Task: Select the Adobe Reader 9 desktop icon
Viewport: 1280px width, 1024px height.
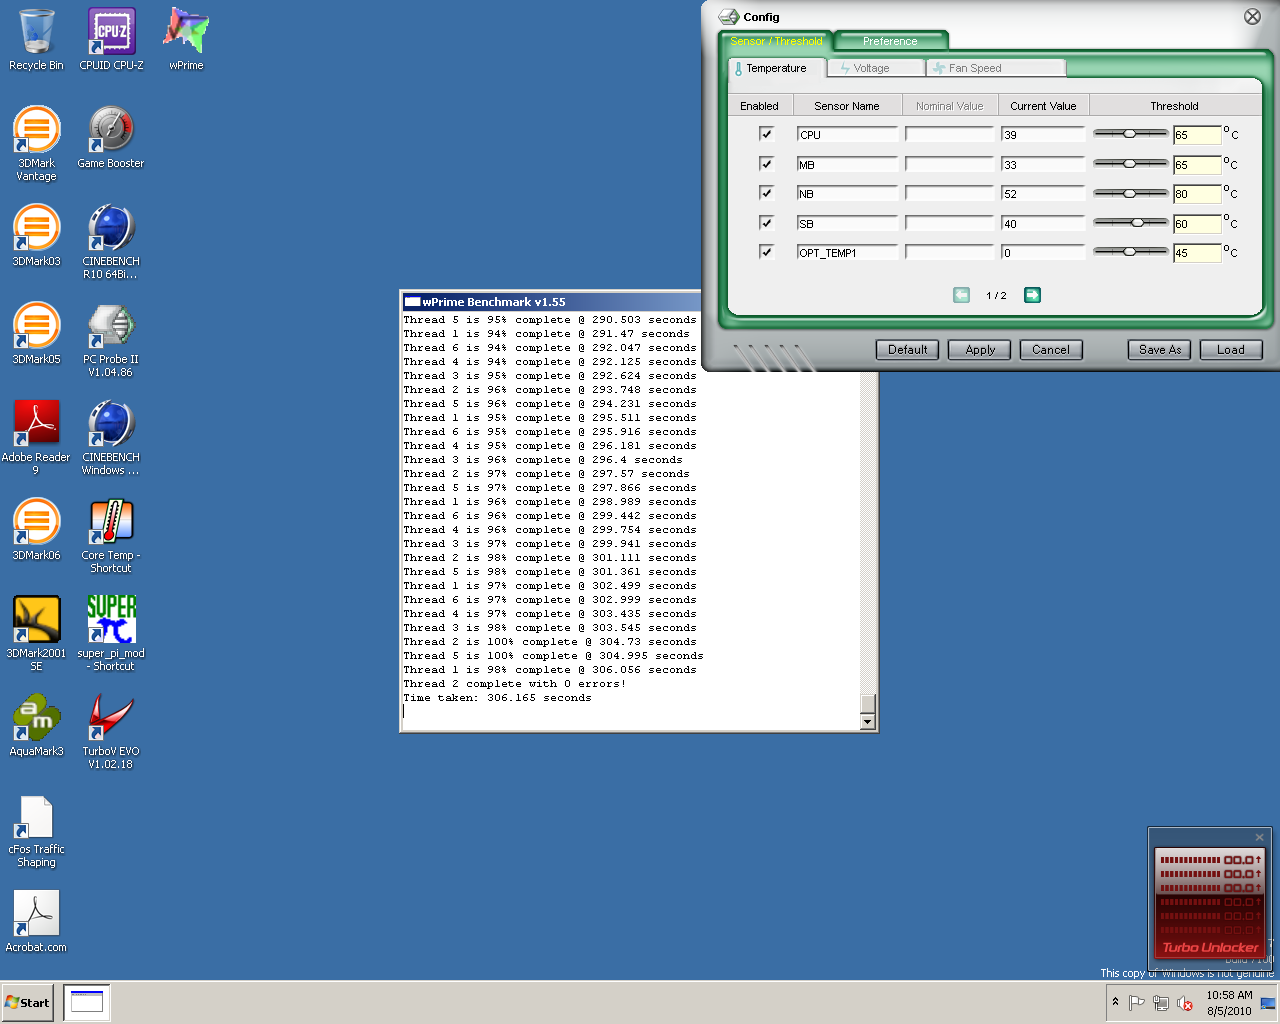Action: point(36,438)
